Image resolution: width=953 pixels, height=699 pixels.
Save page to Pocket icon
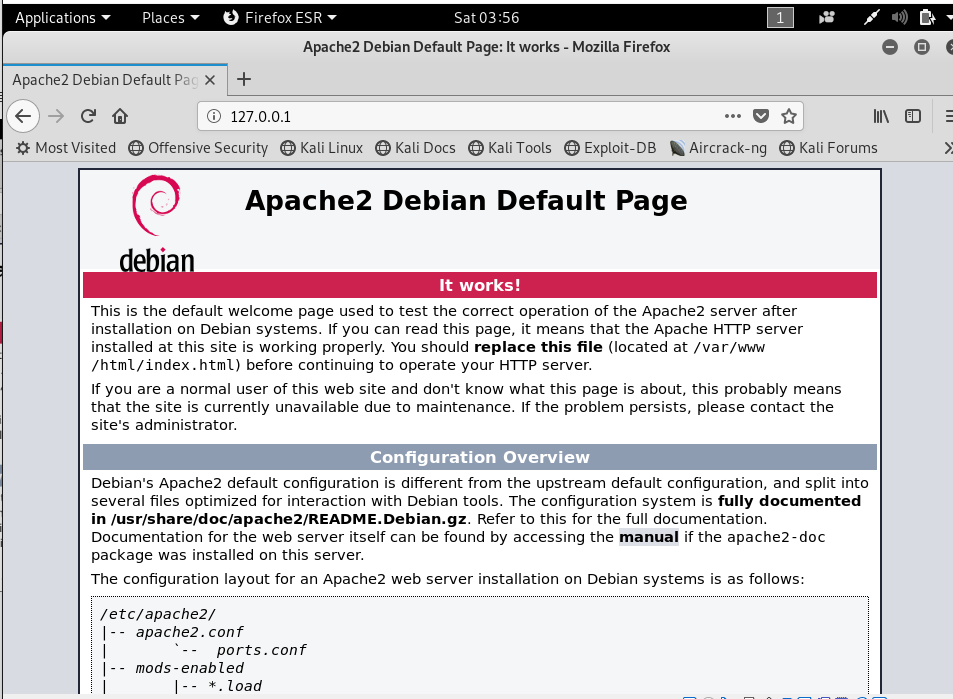point(761,116)
